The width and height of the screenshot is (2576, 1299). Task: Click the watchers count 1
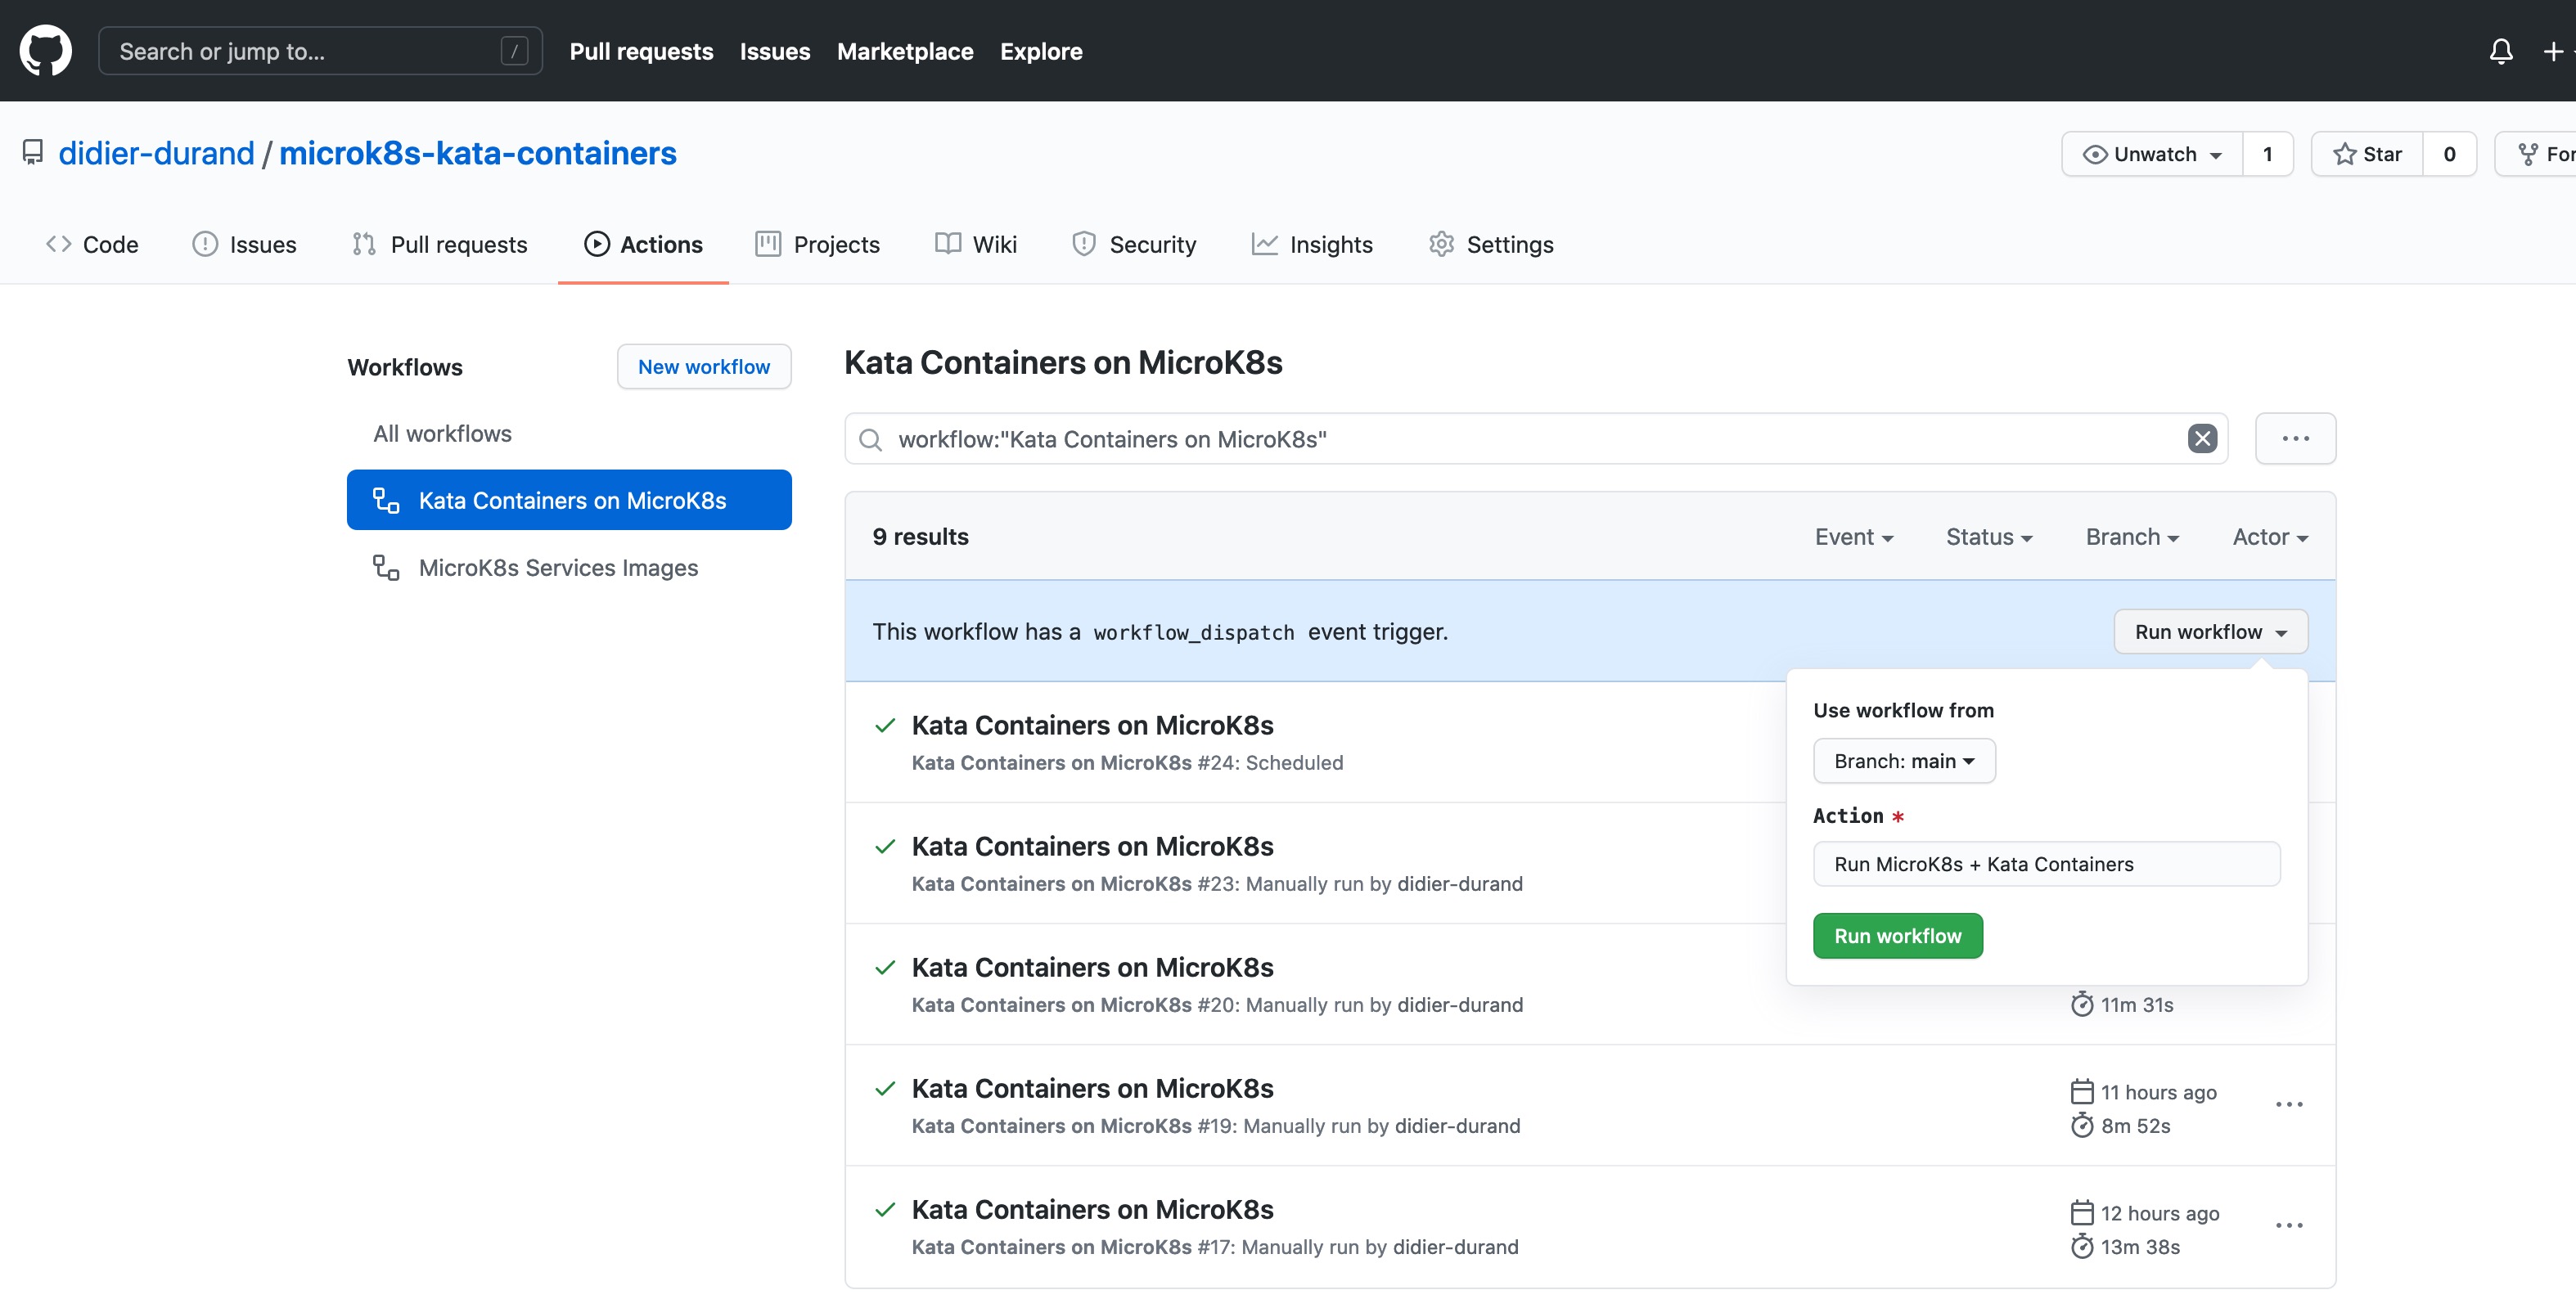2268,154
